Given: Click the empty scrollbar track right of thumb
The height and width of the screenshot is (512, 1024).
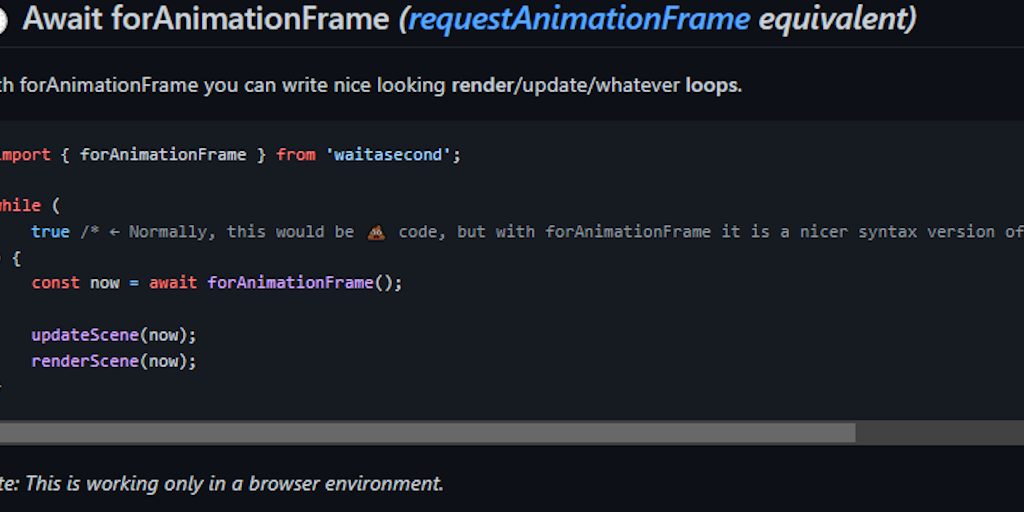Looking at the screenshot, I should pyautogui.click(x=938, y=433).
